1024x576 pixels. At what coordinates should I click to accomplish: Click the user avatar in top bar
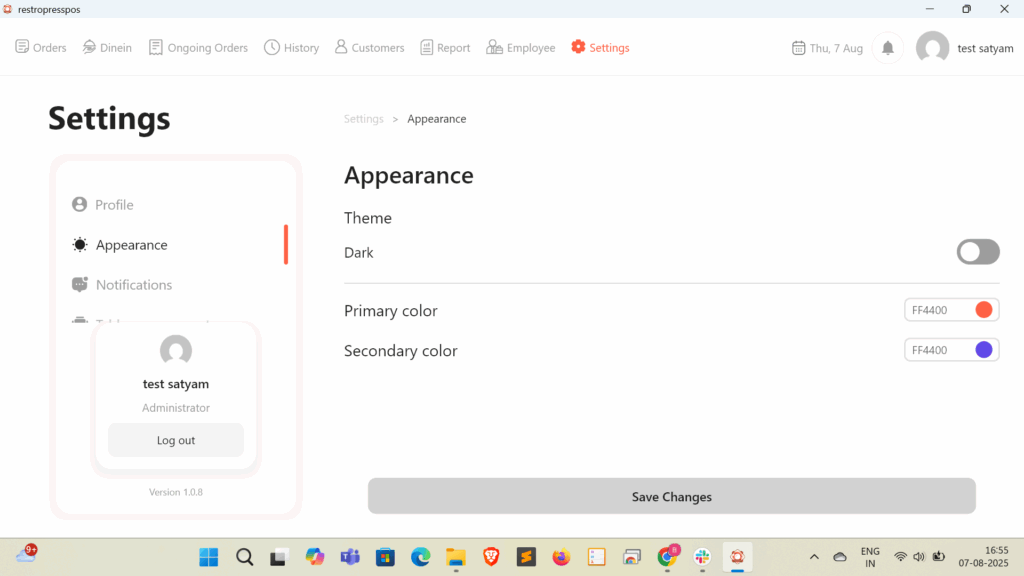click(x=932, y=48)
